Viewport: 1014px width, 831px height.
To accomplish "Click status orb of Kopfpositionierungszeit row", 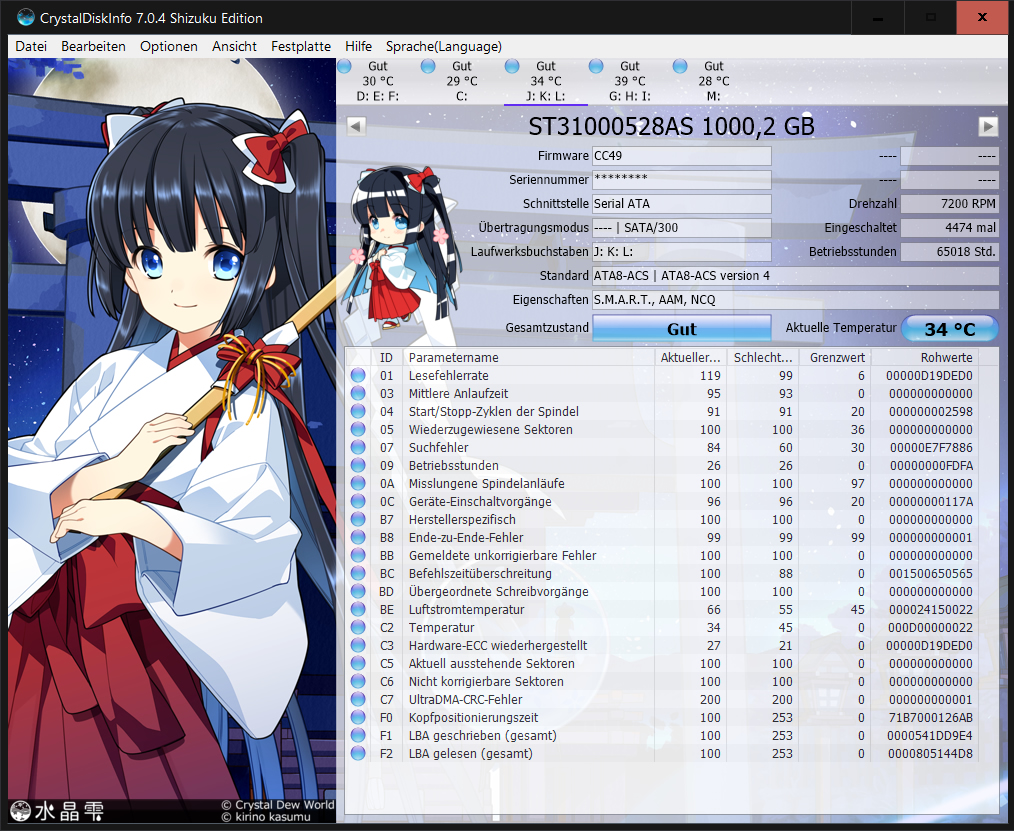I will click(x=358, y=717).
